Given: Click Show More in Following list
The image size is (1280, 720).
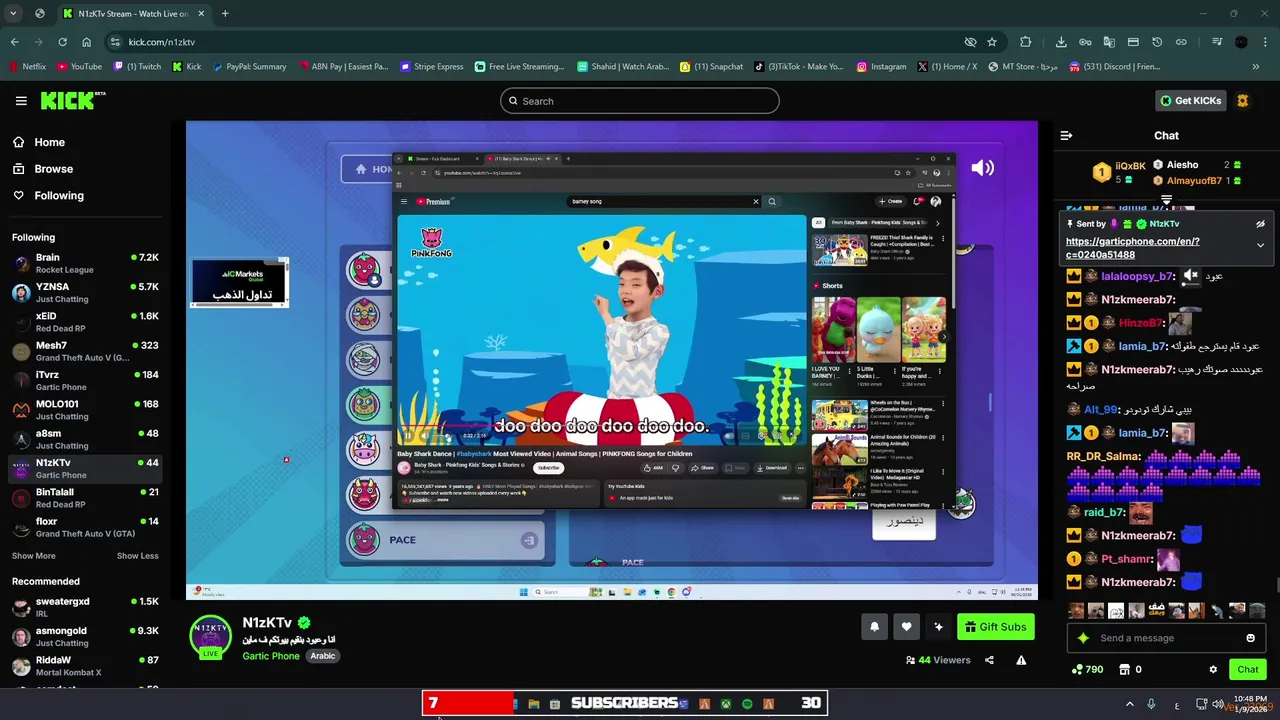Looking at the screenshot, I should tap(34, 556).
